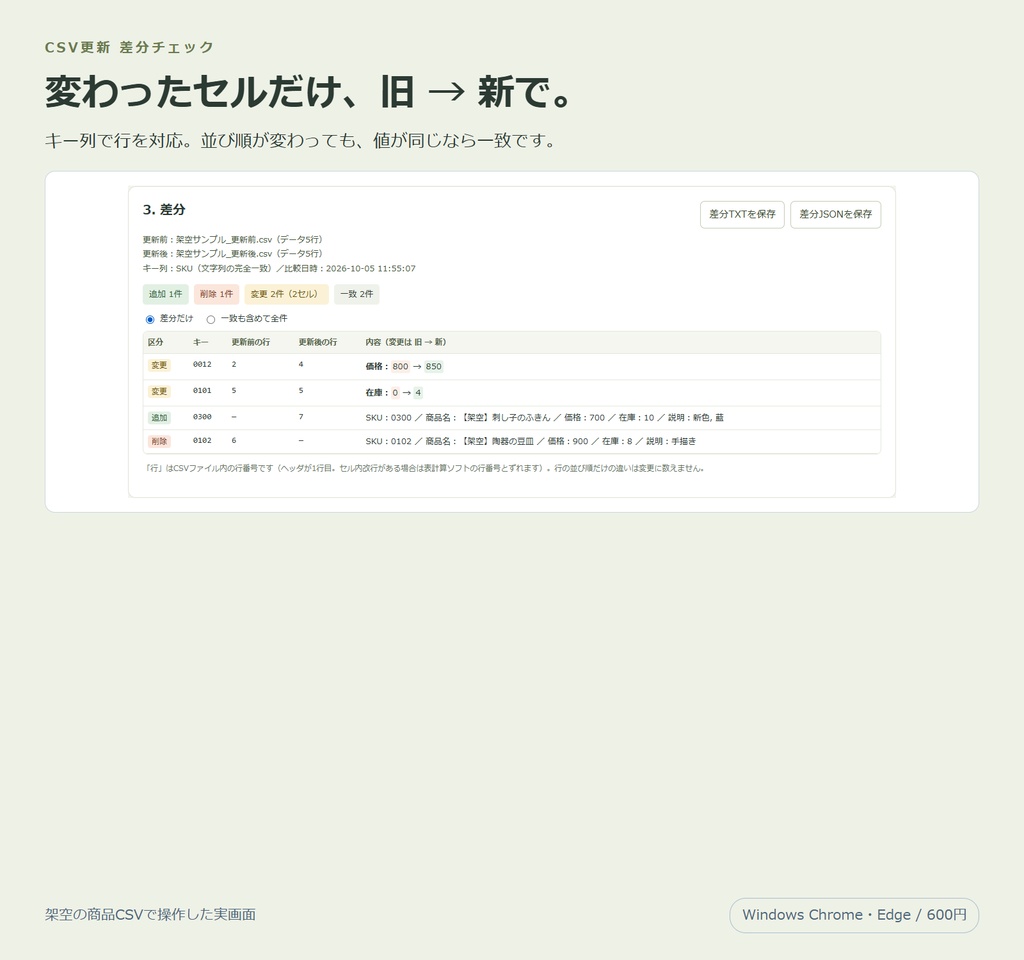This screenshot has height=960, width=1024.
Task: Click the subtitle starting with キー列で行を対応
Action: [x=300, y=140]
